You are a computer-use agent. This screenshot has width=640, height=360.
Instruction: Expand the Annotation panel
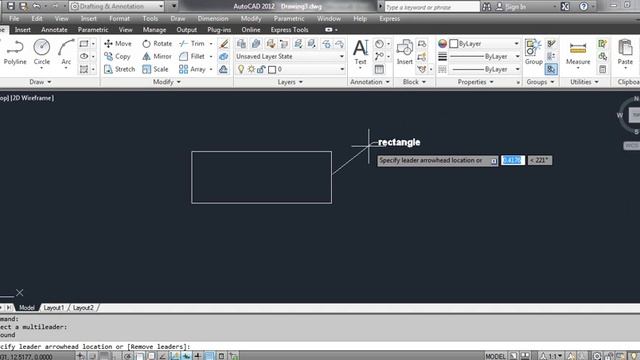click(x=370, y=82)
